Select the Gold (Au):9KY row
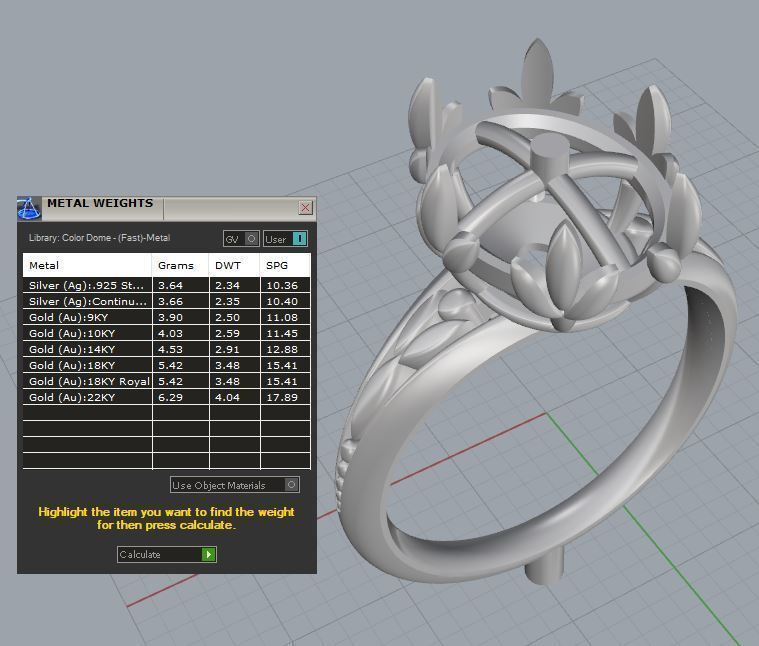The width and height of the screenshot is (759, 646). coord(167,317)
